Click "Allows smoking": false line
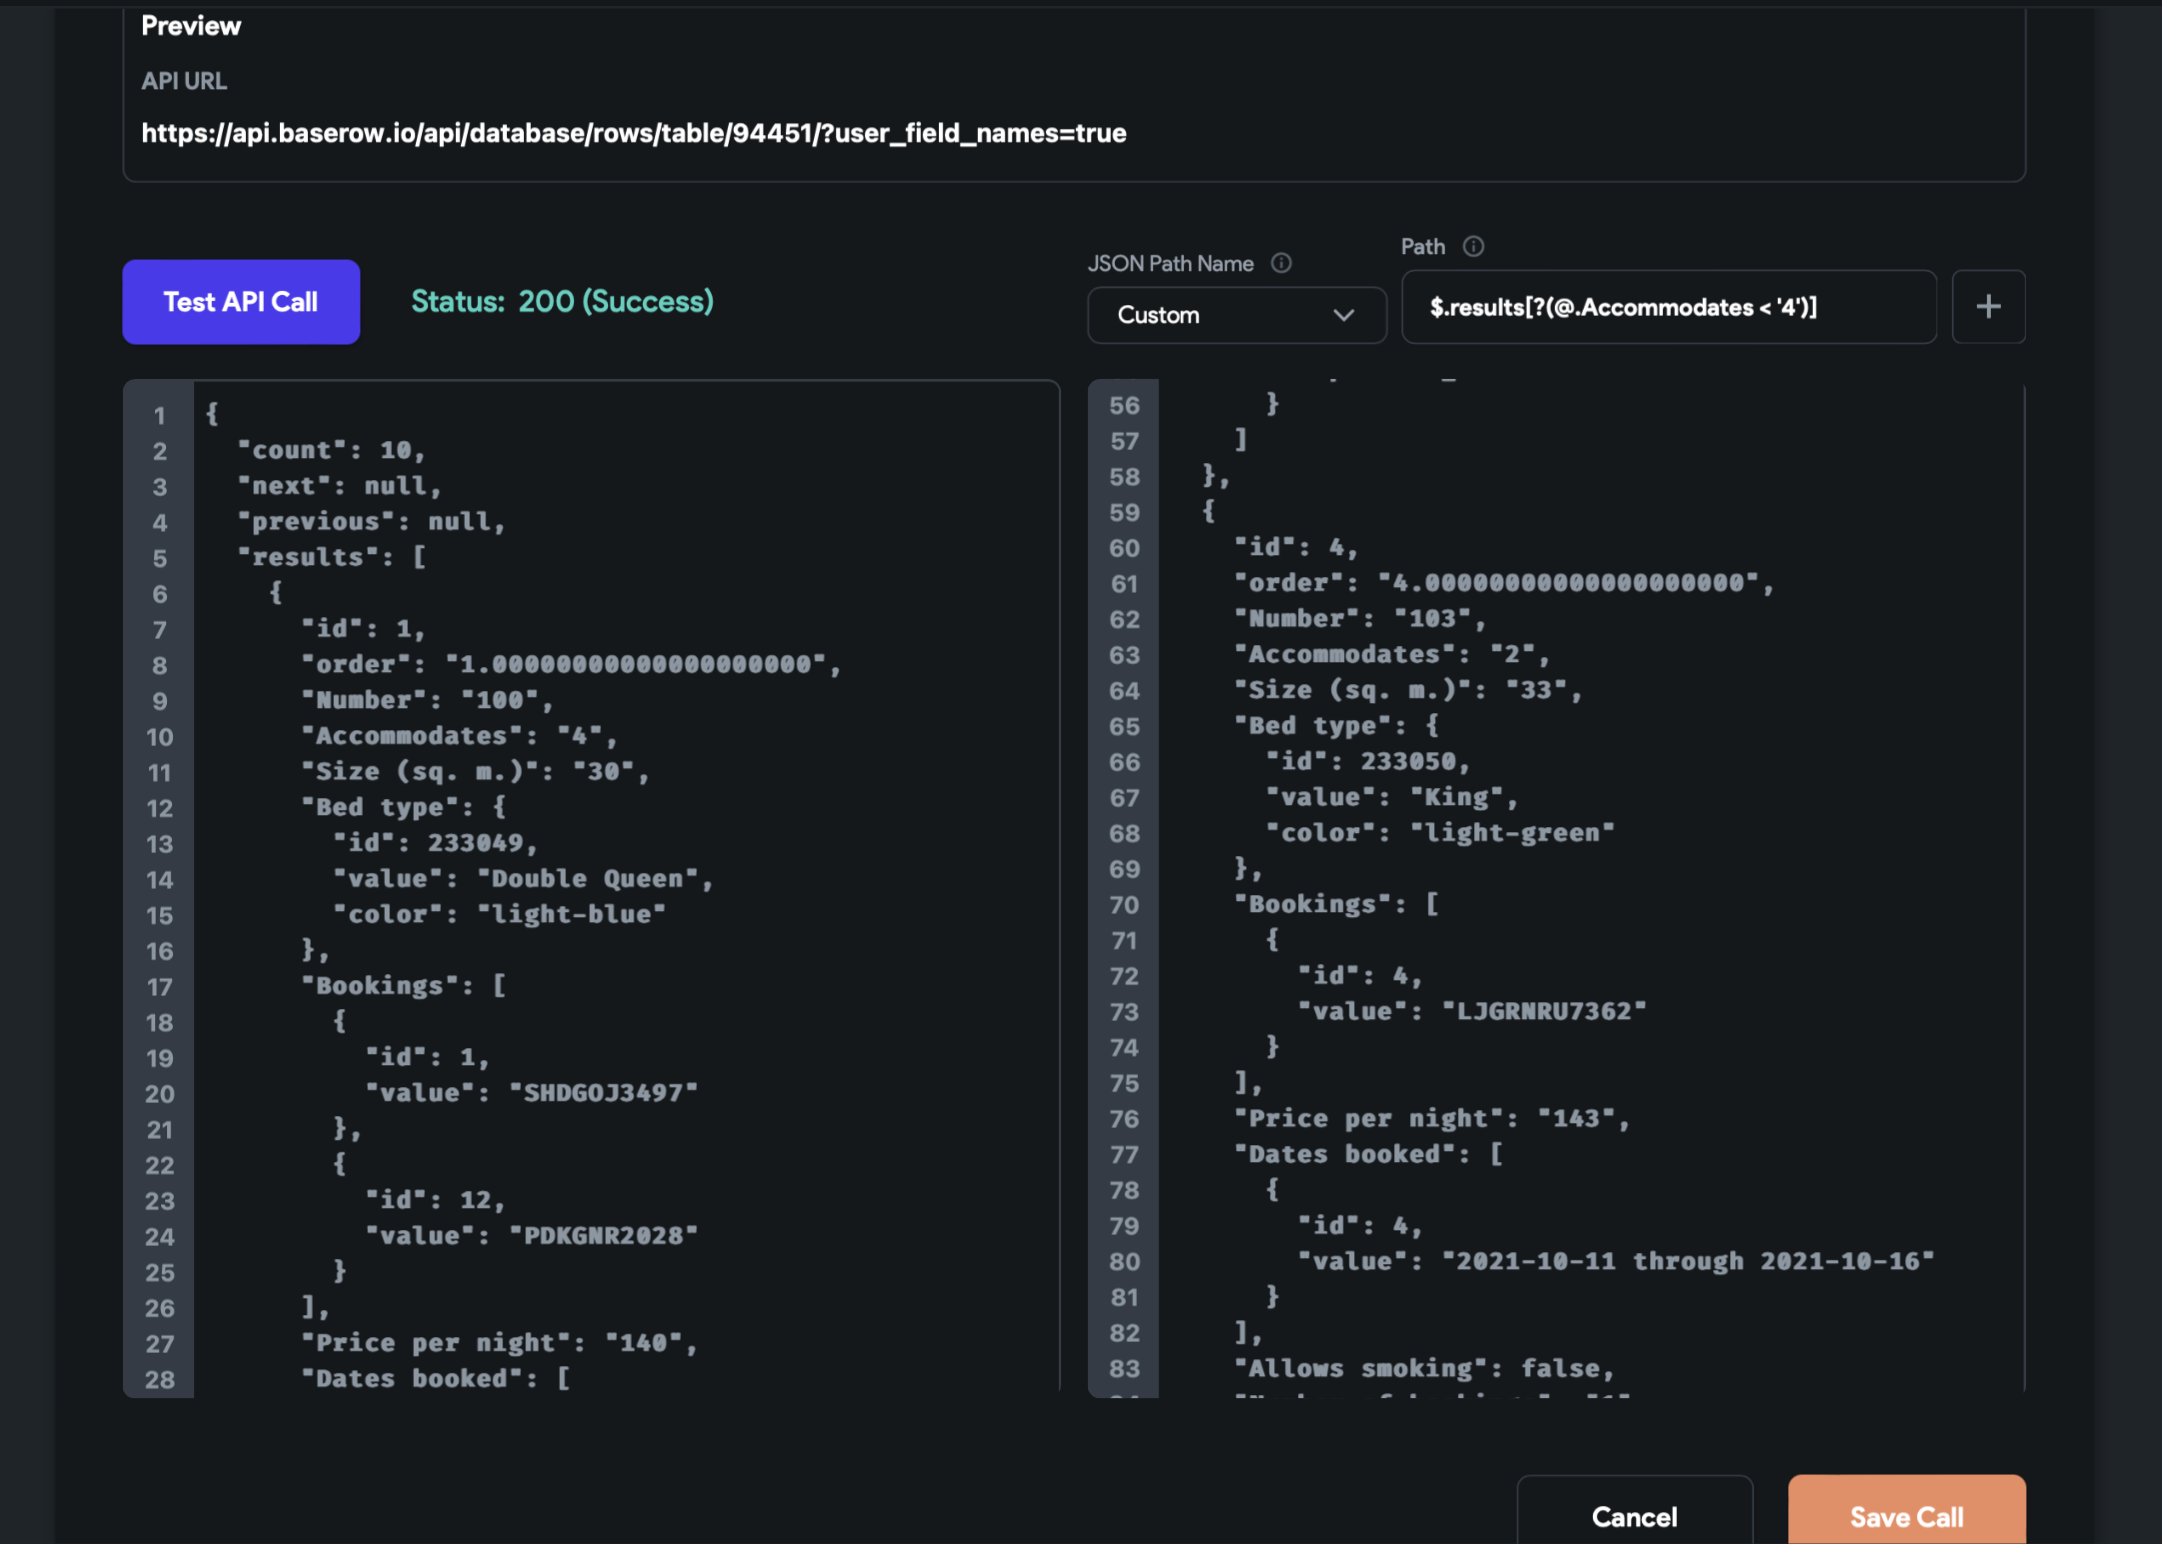The image size is (2162, 1544). coord(1423,1368)
